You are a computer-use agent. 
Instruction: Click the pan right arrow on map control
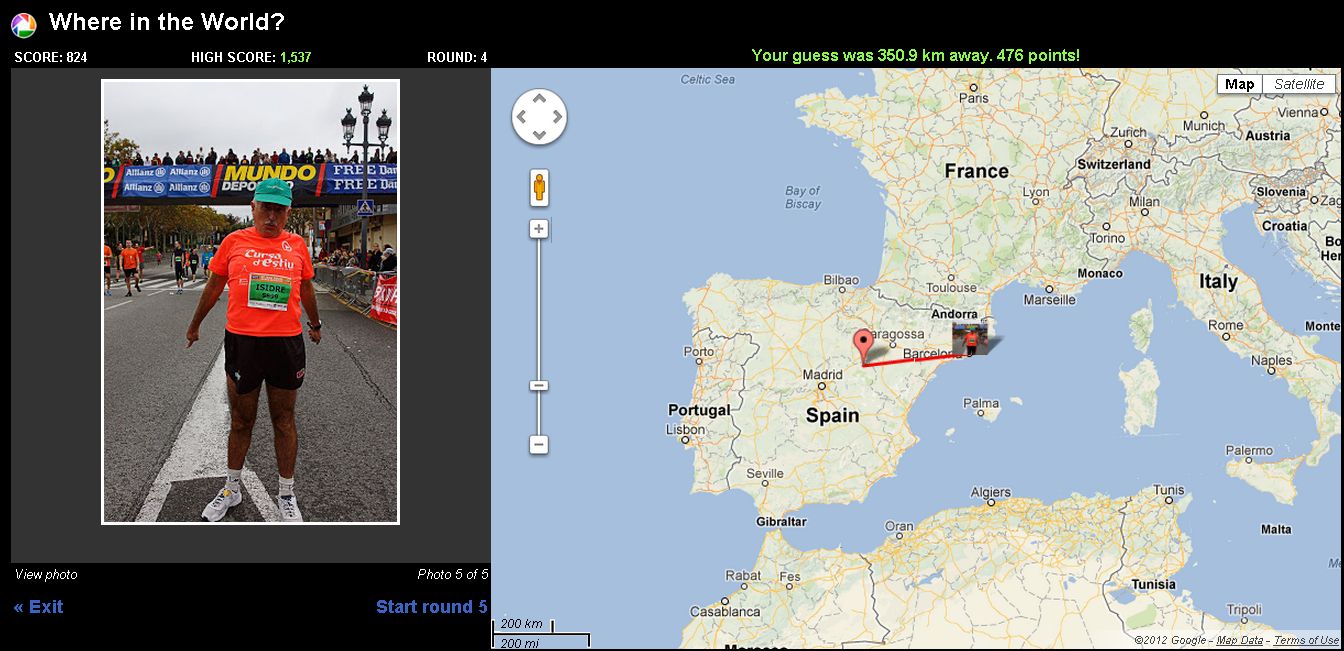[557, 115]
